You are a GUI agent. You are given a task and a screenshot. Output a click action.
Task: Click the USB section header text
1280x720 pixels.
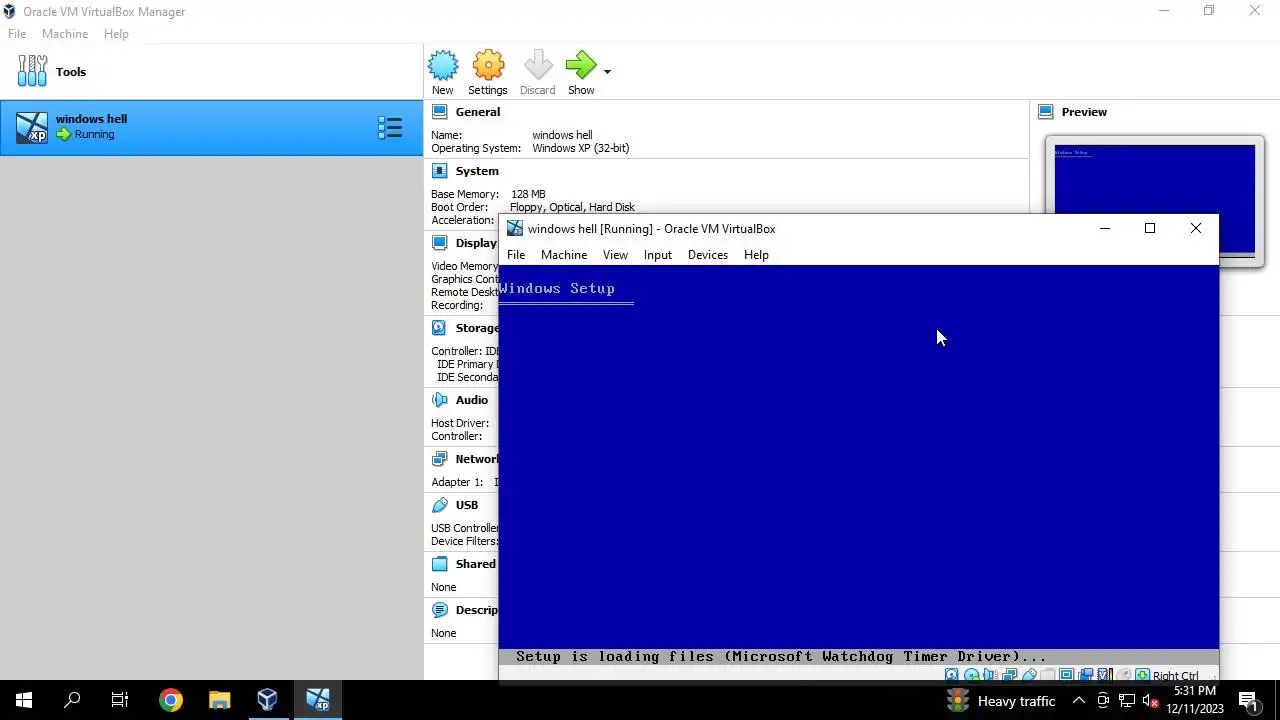pyautogui.click(x=467, y=505)
